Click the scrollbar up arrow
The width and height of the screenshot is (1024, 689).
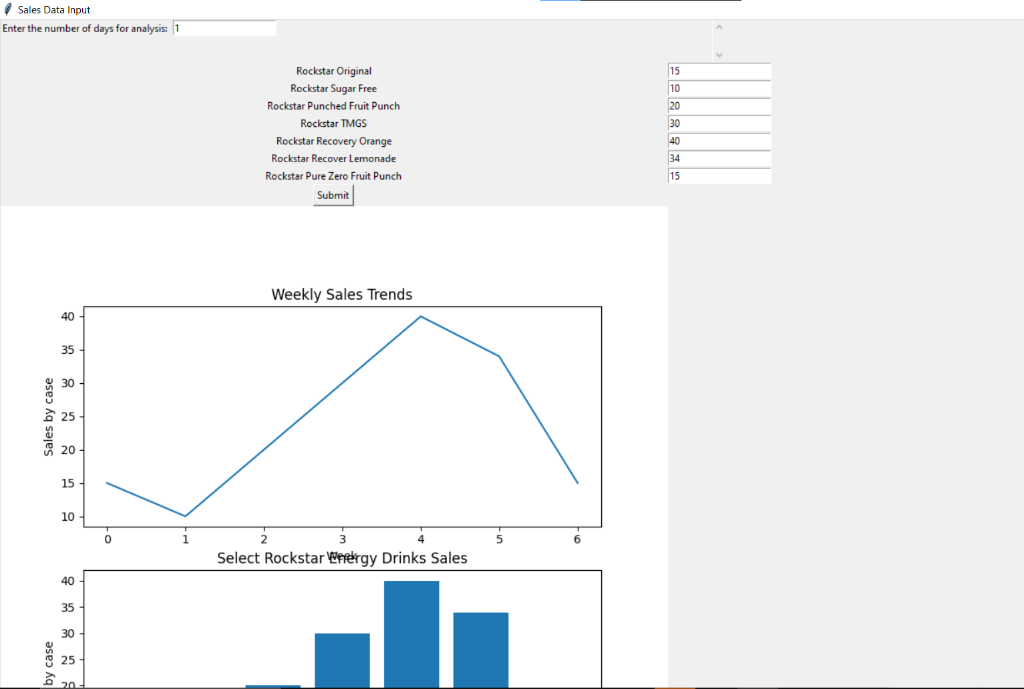pos(718,26)
